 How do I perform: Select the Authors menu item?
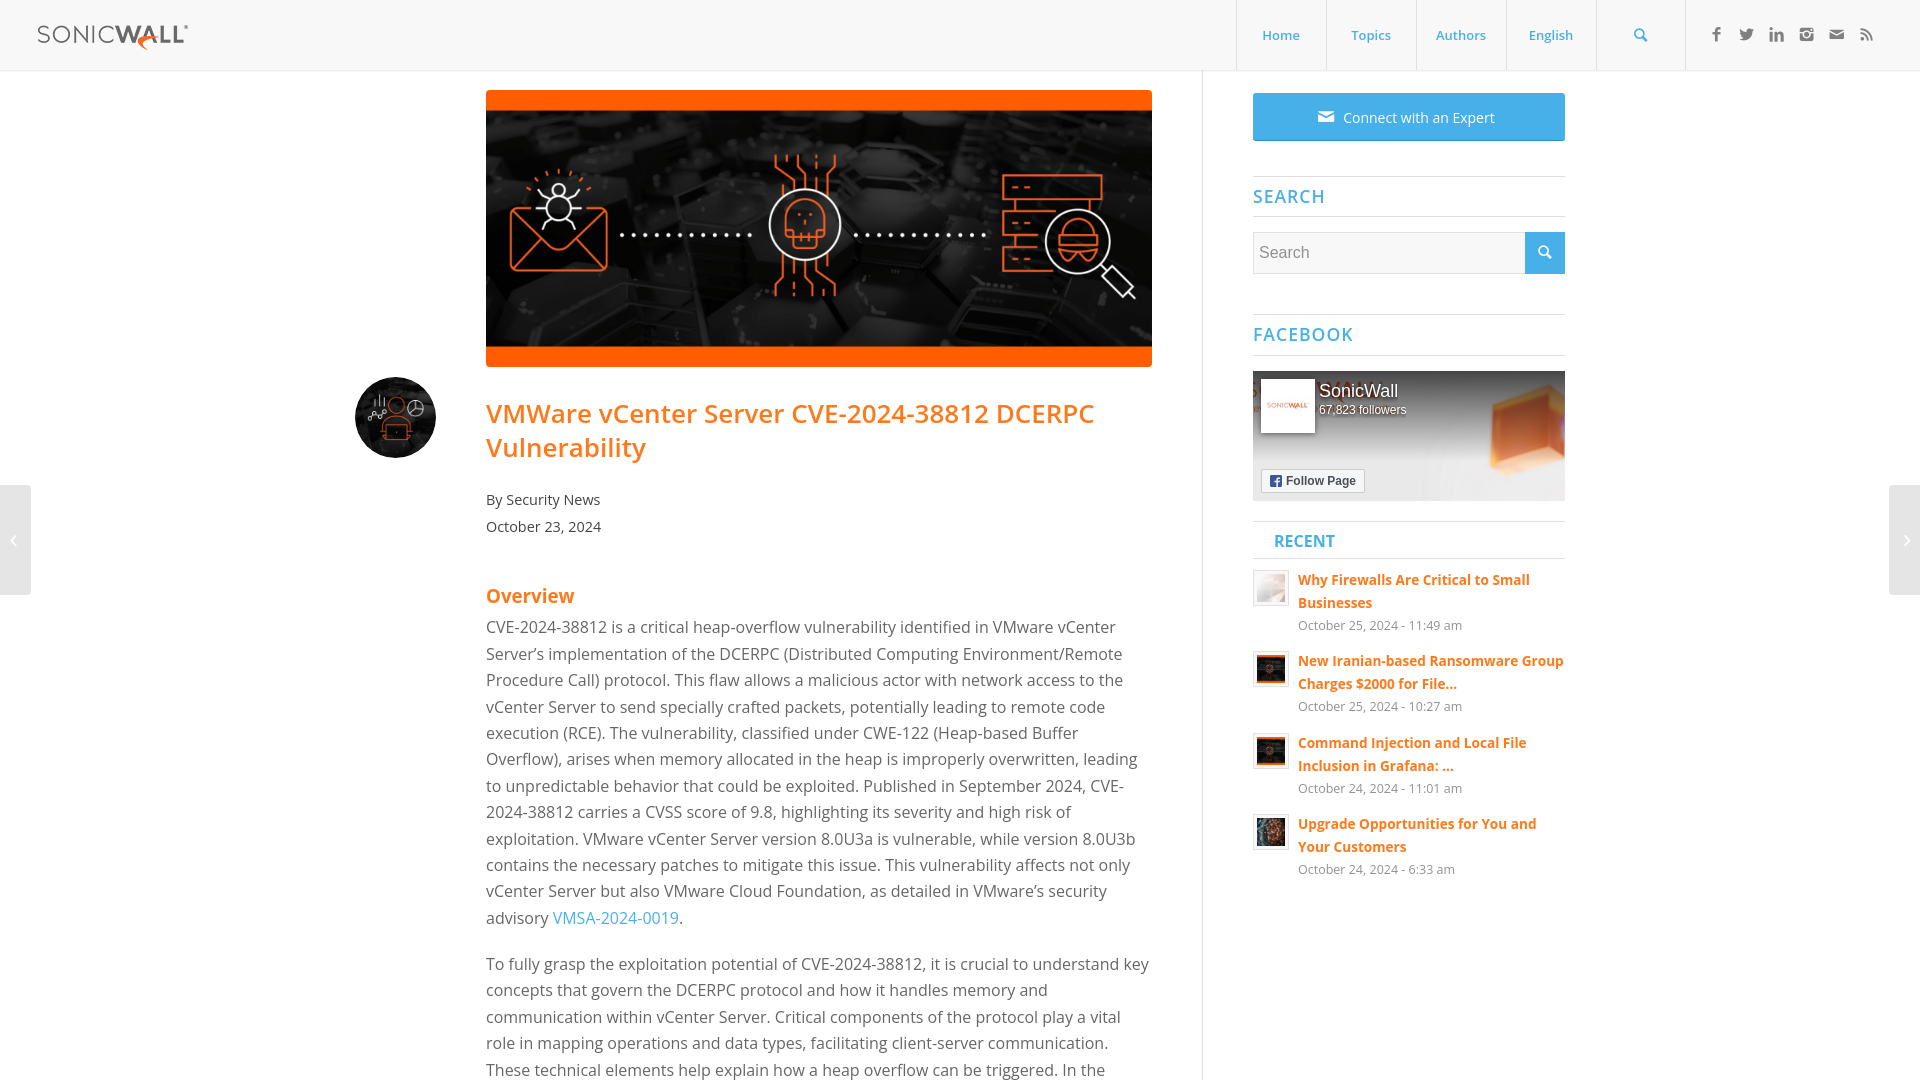1460,34
